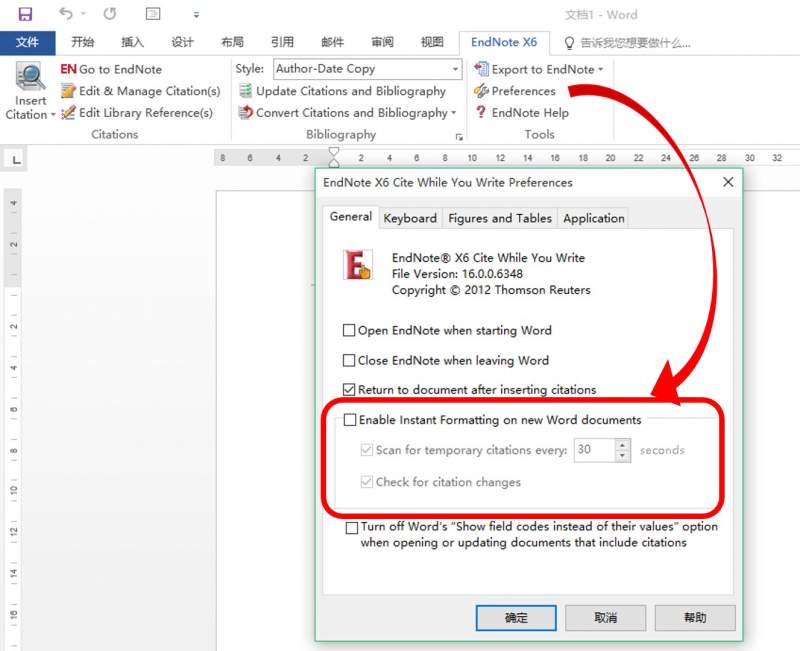Open Edit & Manage Citation(s)
Image resolution: width=800 pixels, height=651 pixels.
pos(140,91)
